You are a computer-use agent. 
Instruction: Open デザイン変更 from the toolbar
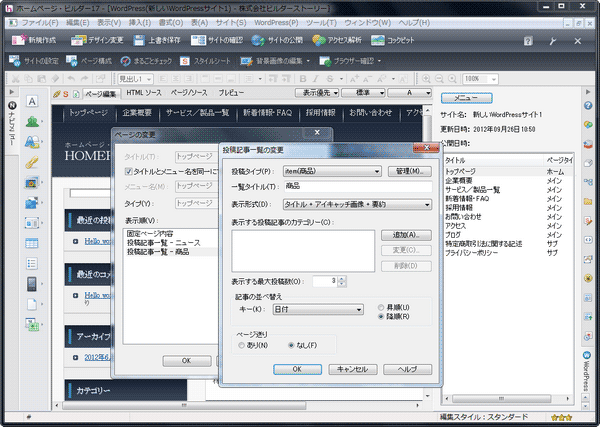click(x=97, y=40)
